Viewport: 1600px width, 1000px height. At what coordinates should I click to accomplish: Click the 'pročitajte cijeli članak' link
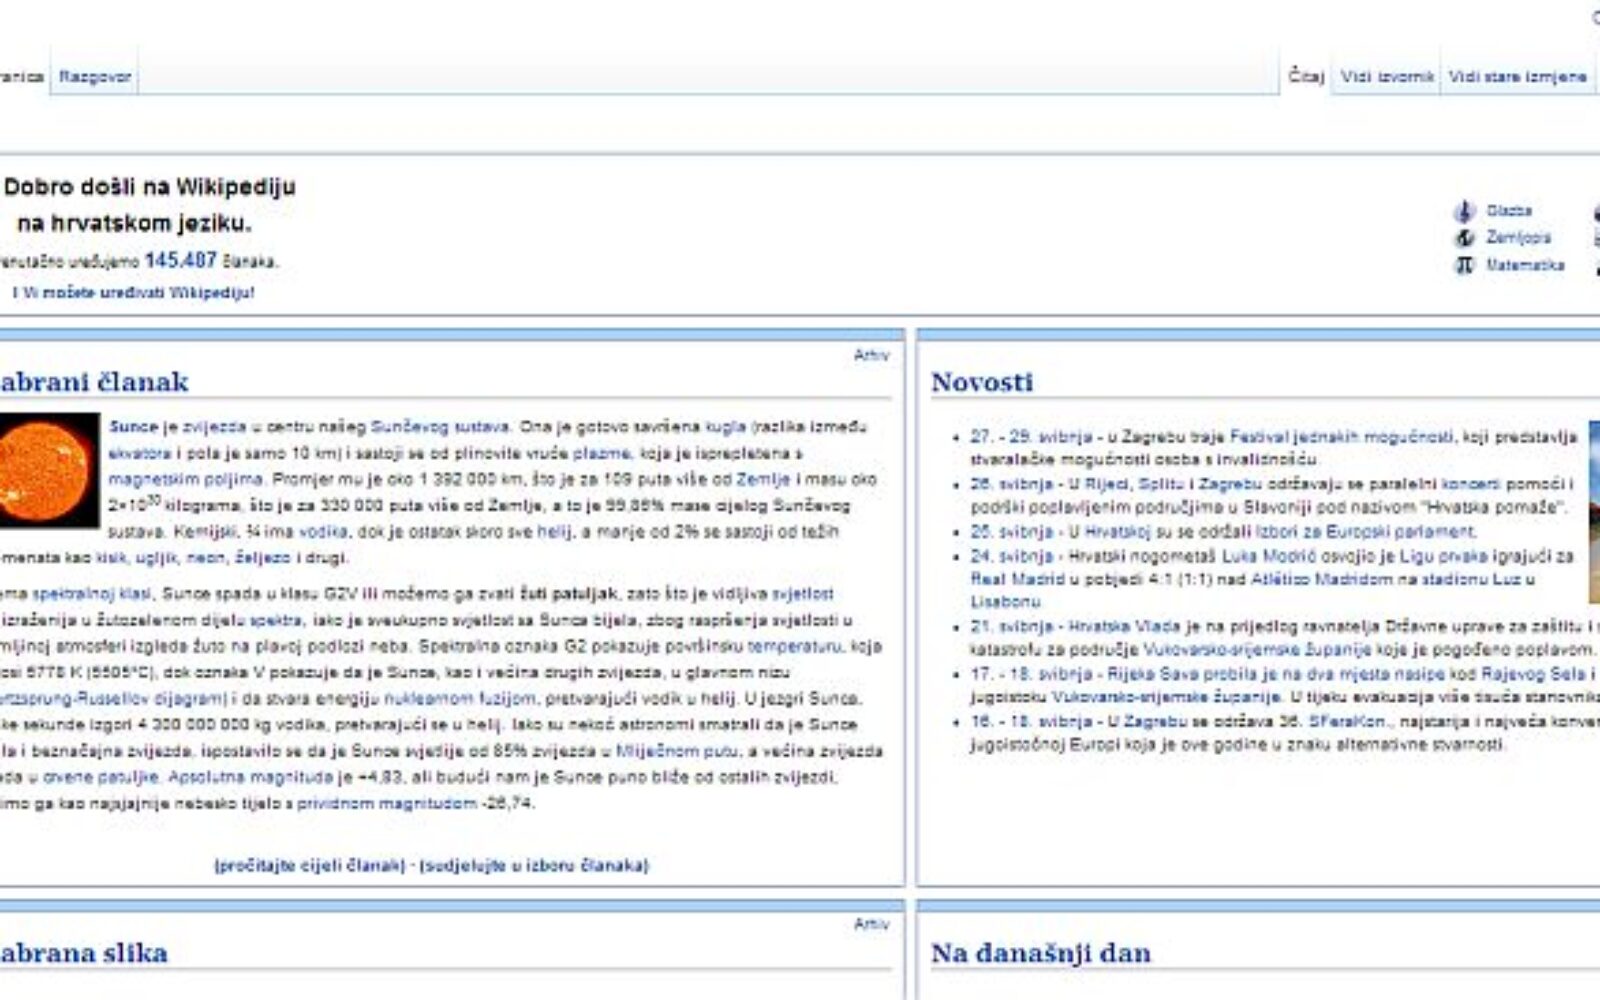pos(310,865)
